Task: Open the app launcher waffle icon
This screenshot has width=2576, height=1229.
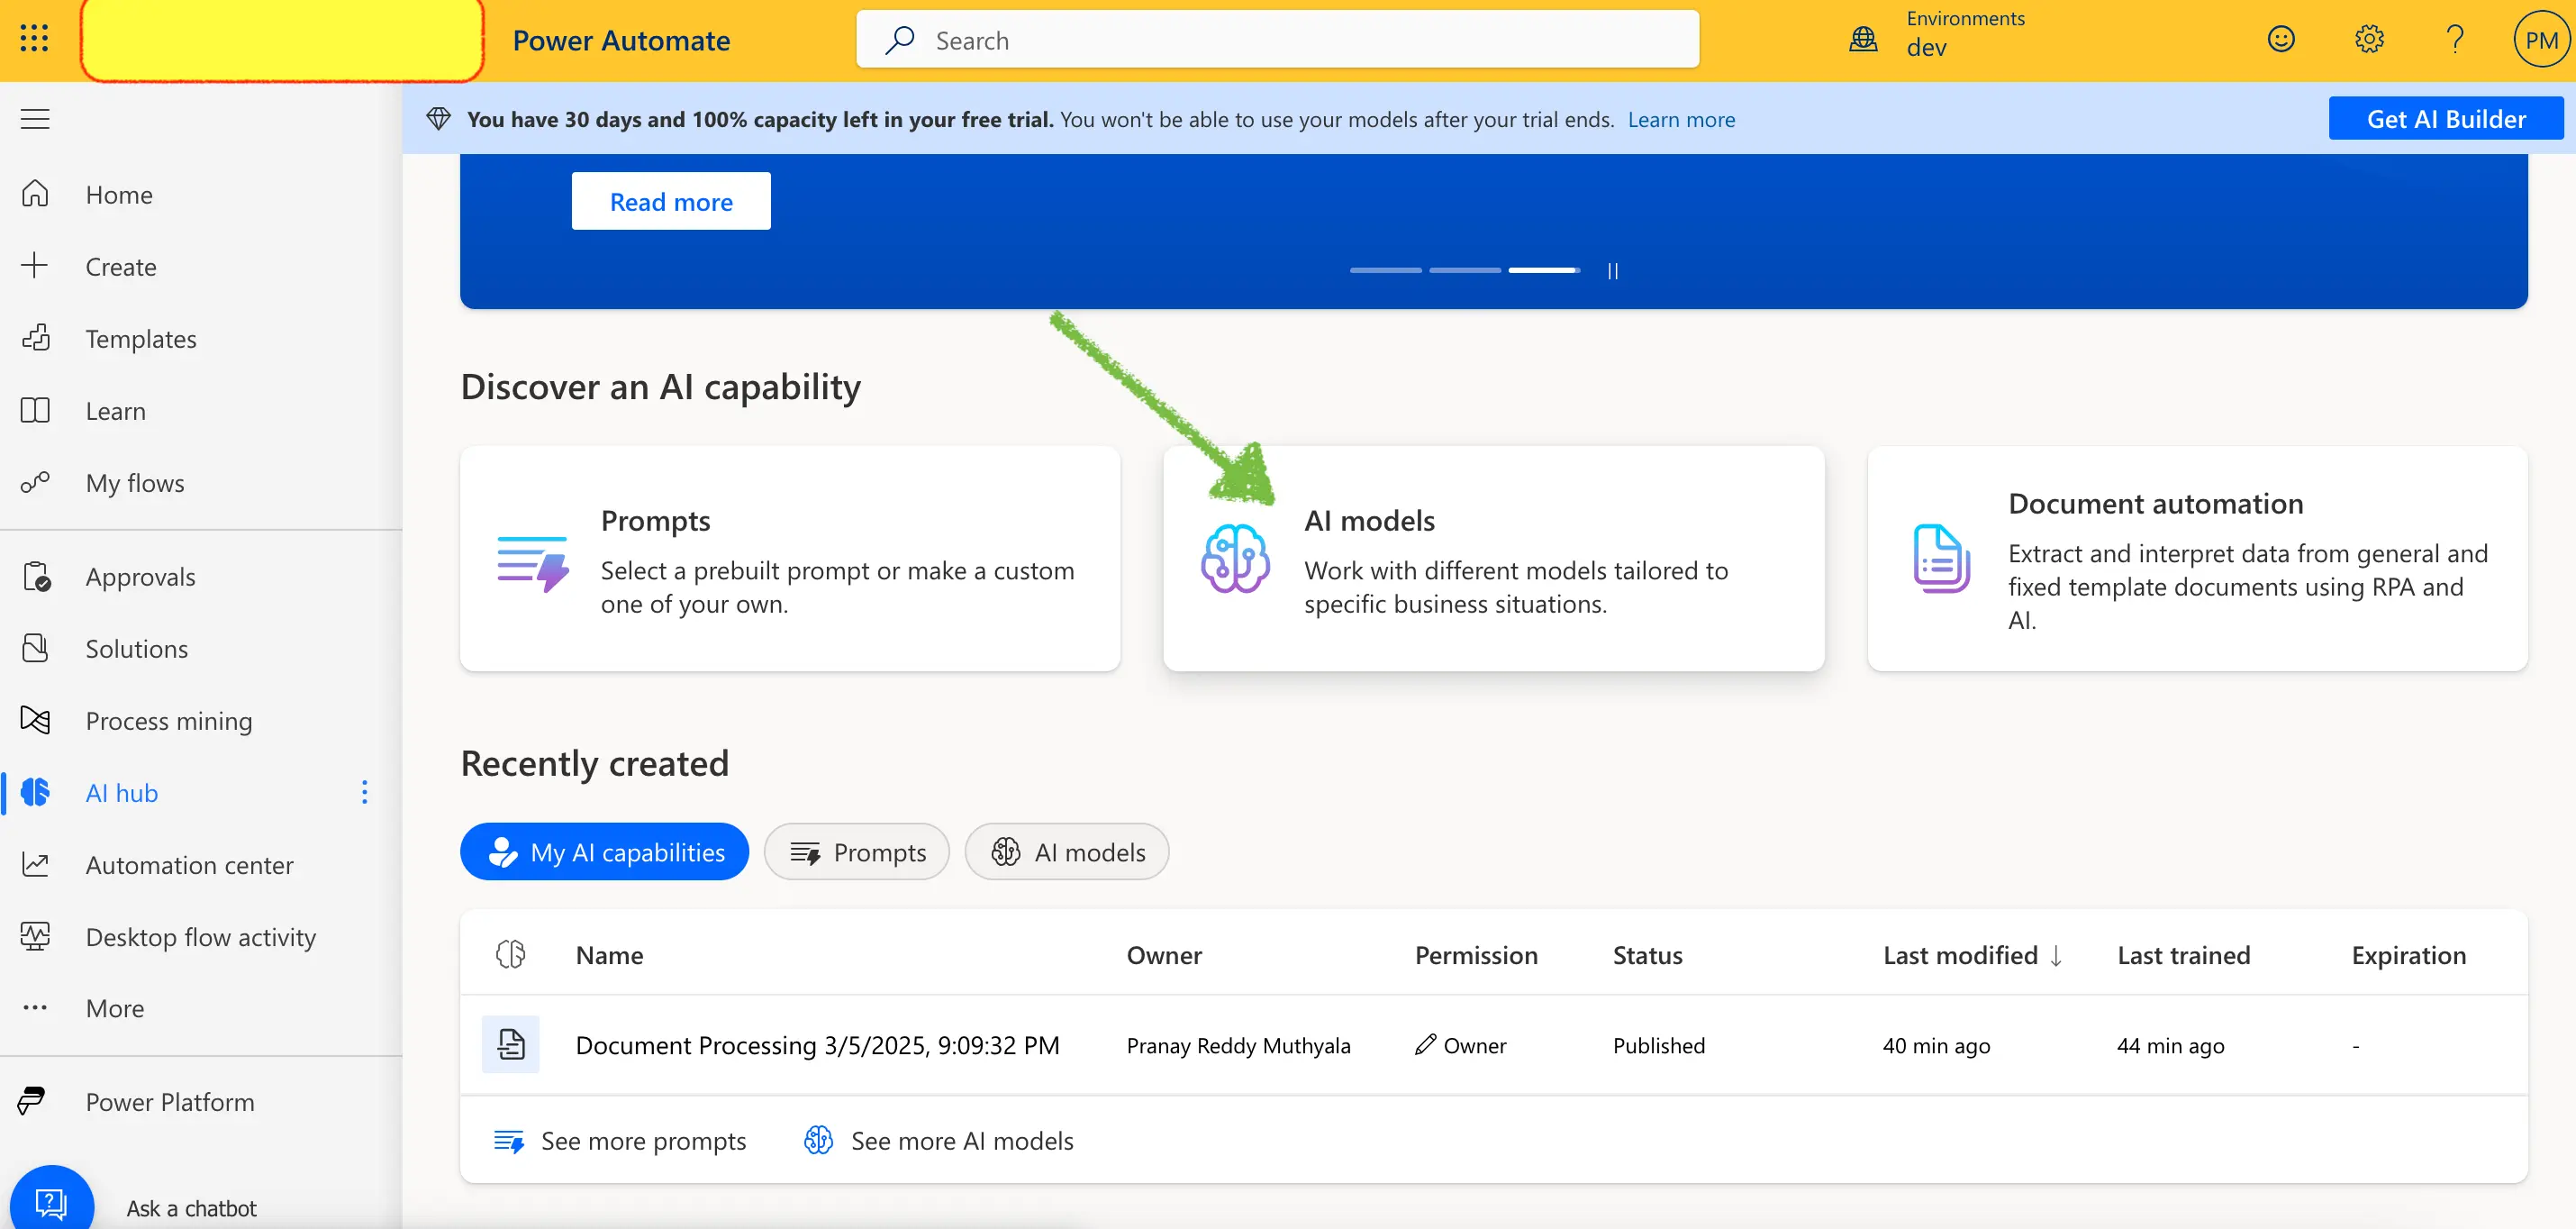Action: [x=34, y=39]
